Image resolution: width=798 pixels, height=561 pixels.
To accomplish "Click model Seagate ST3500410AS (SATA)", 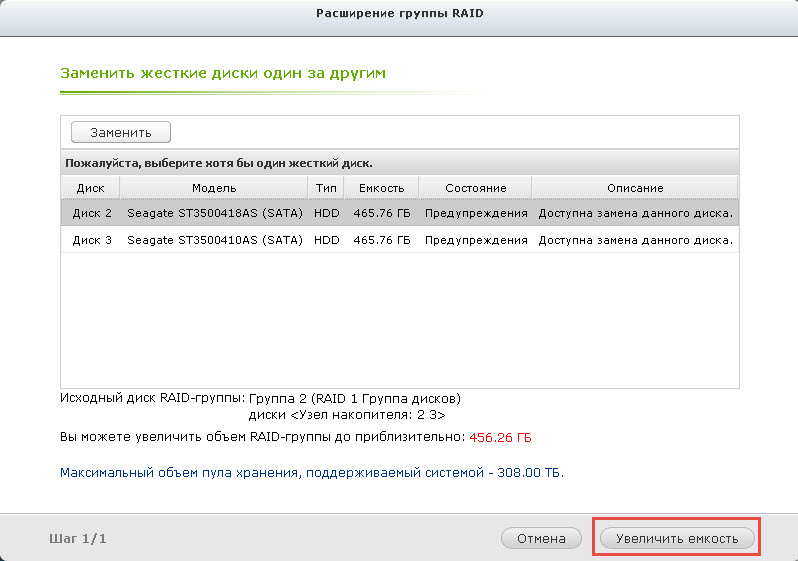I will click(x=215, y=240).
